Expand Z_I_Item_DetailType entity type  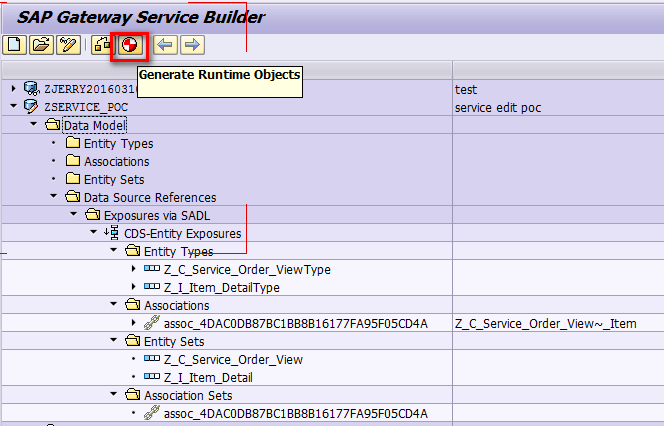(x=134, y=287)
